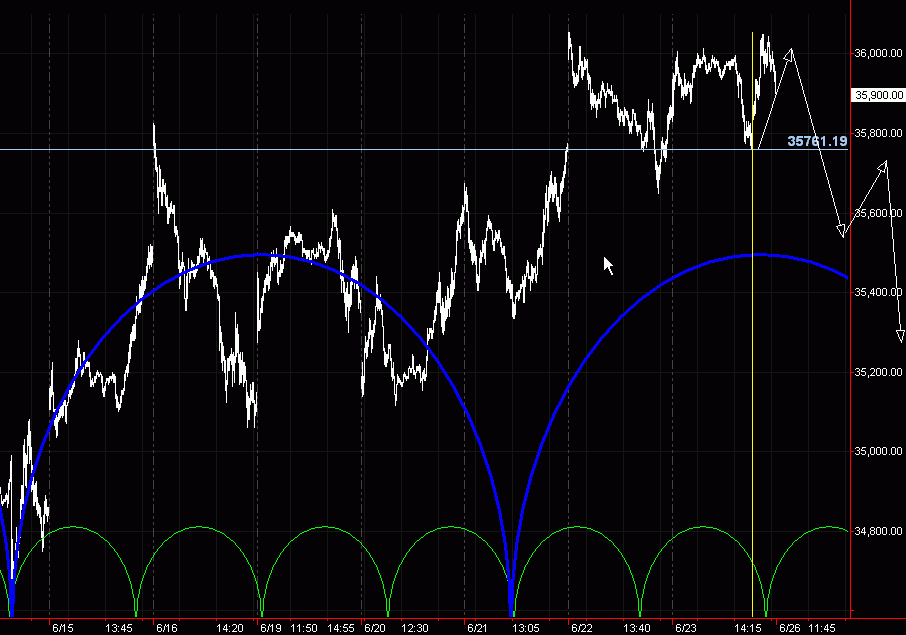Select the 6/15 date label
This screenshot has width=906, height=635.
(x=62, y=628)
